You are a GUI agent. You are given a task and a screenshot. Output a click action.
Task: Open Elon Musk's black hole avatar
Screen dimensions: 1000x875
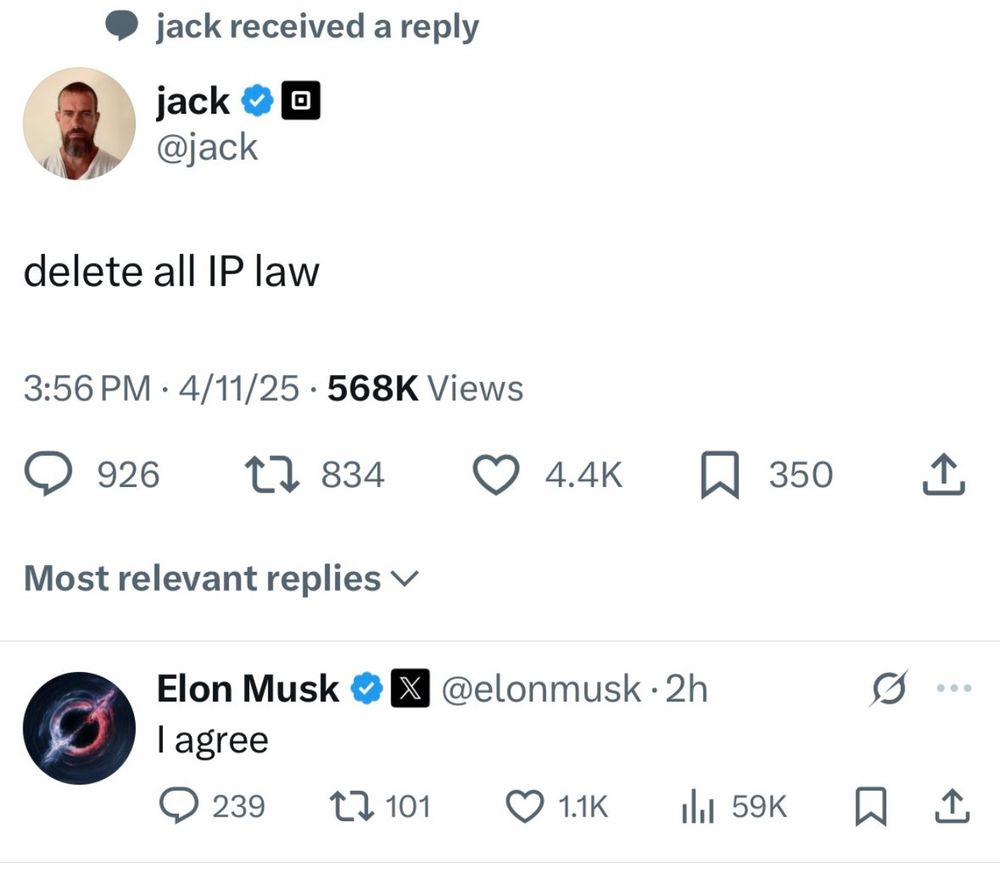coord(79,728)
